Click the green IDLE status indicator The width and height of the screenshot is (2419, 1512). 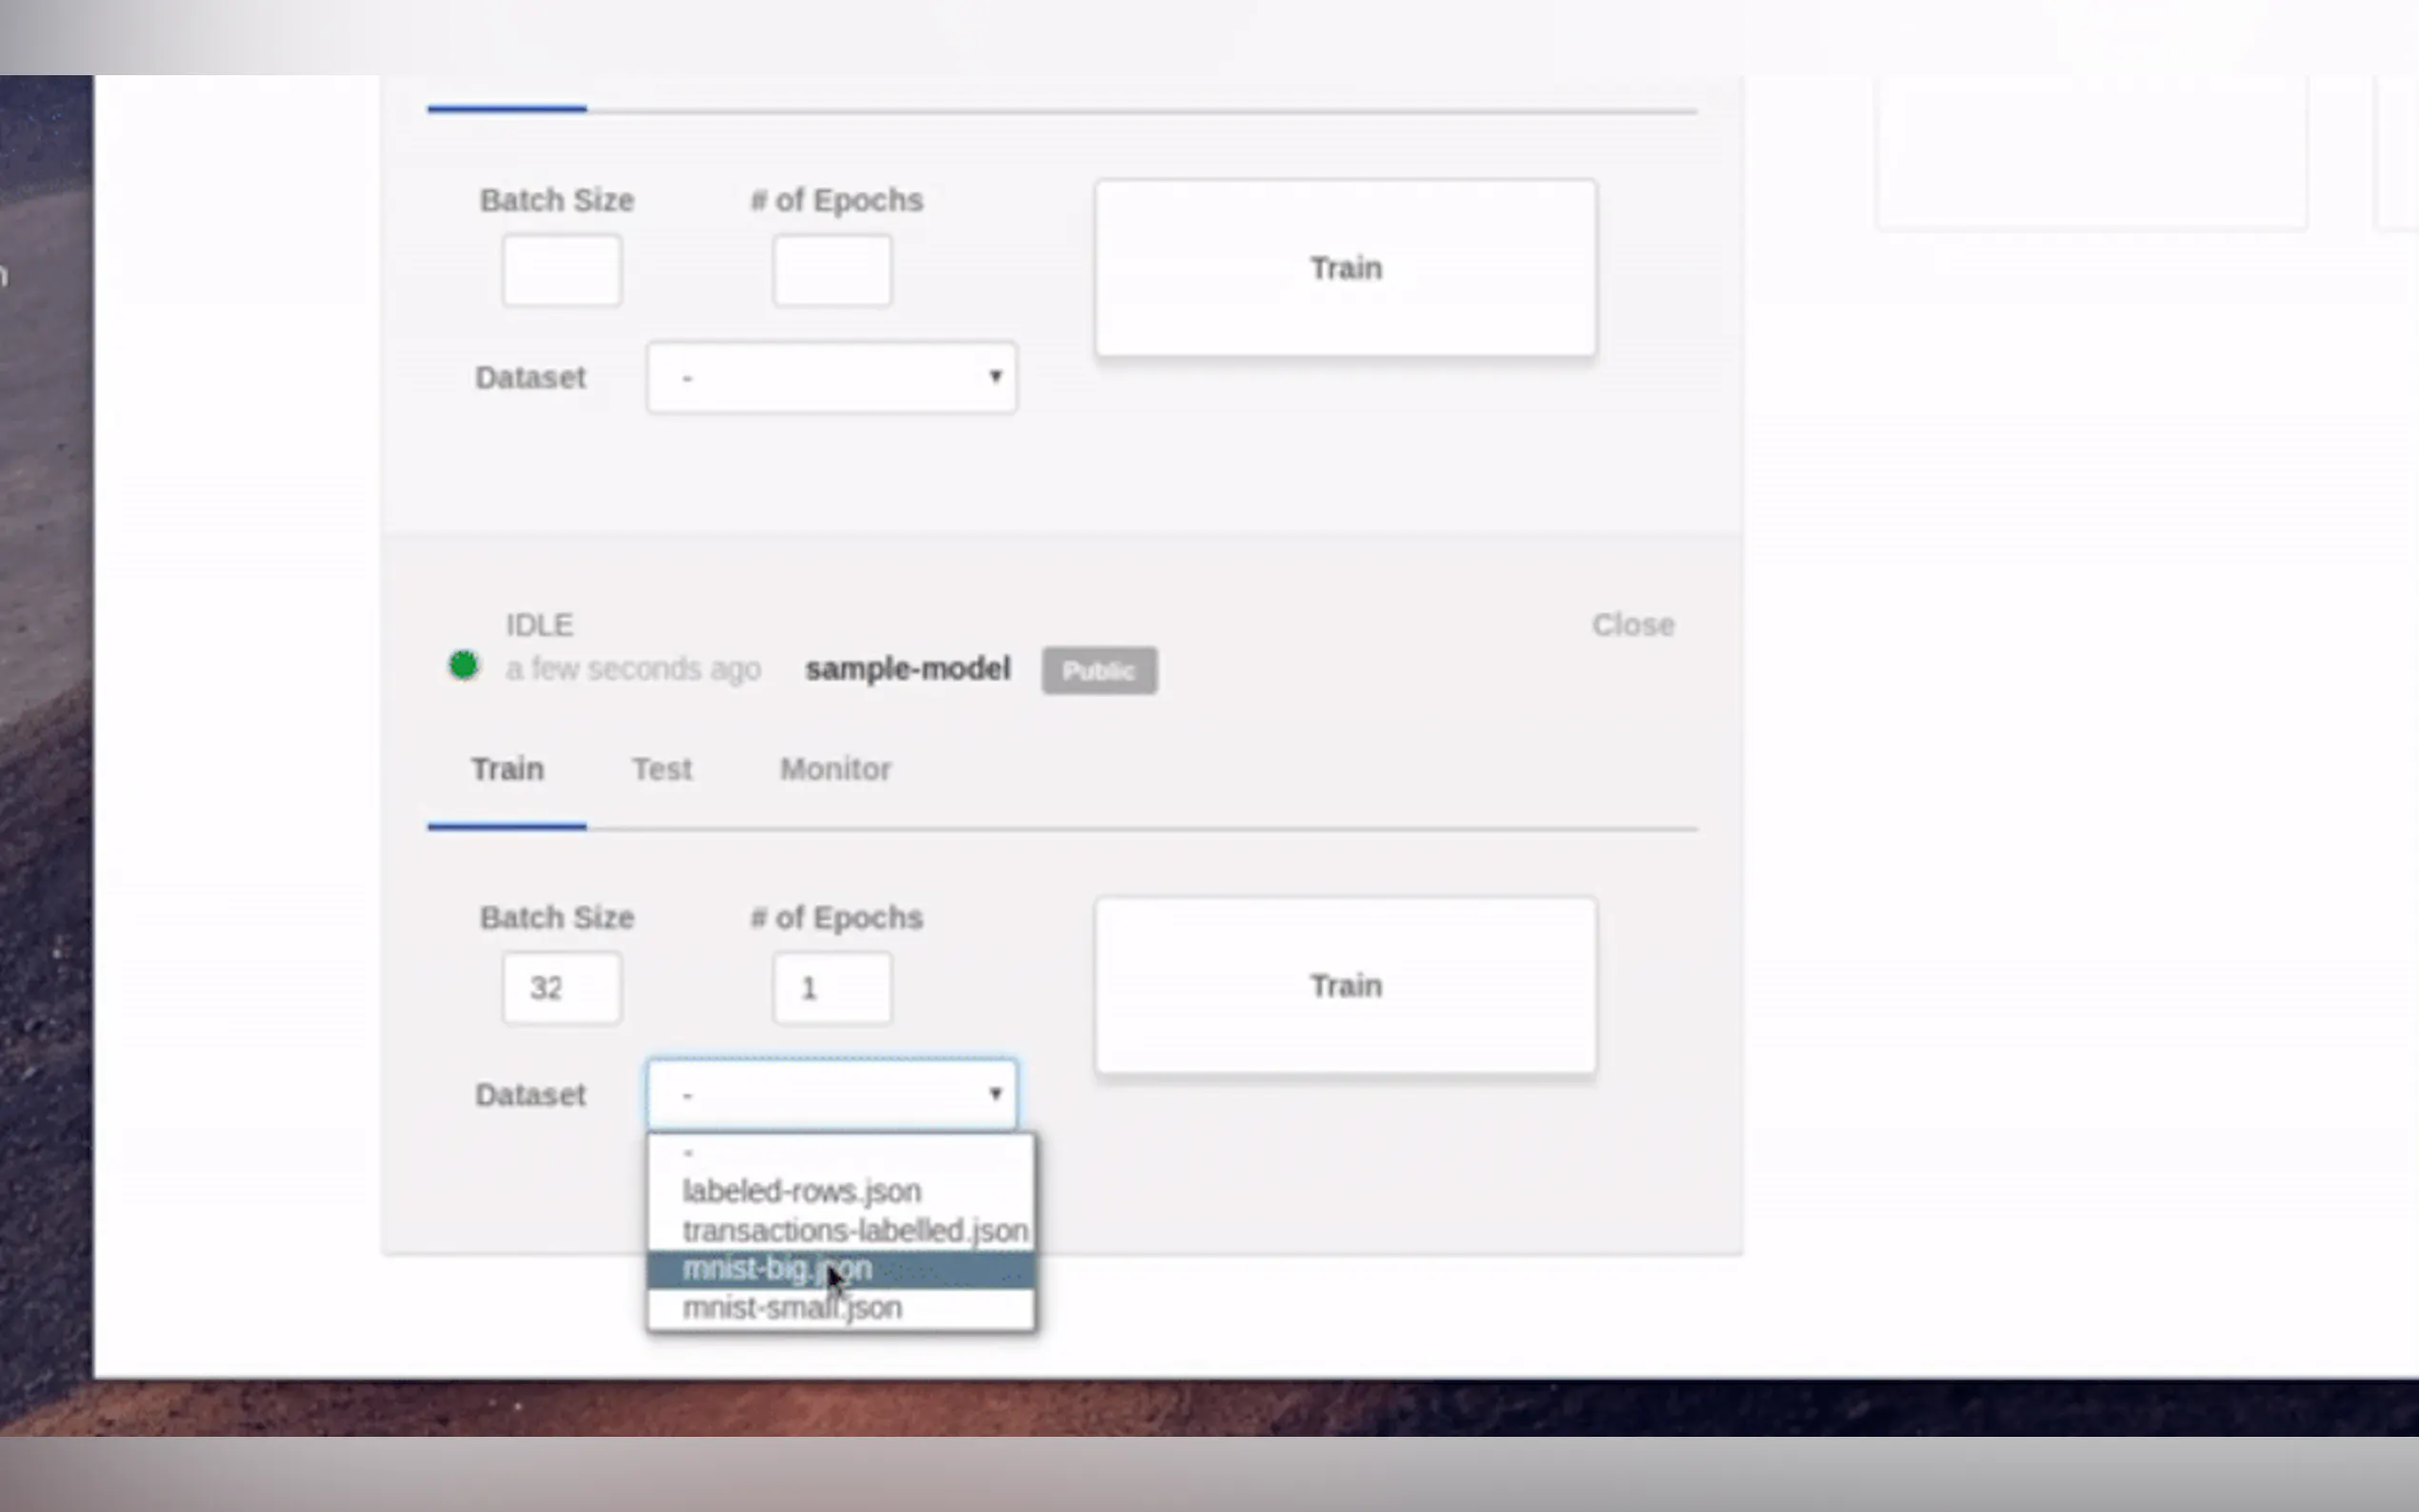coord(463,665)
